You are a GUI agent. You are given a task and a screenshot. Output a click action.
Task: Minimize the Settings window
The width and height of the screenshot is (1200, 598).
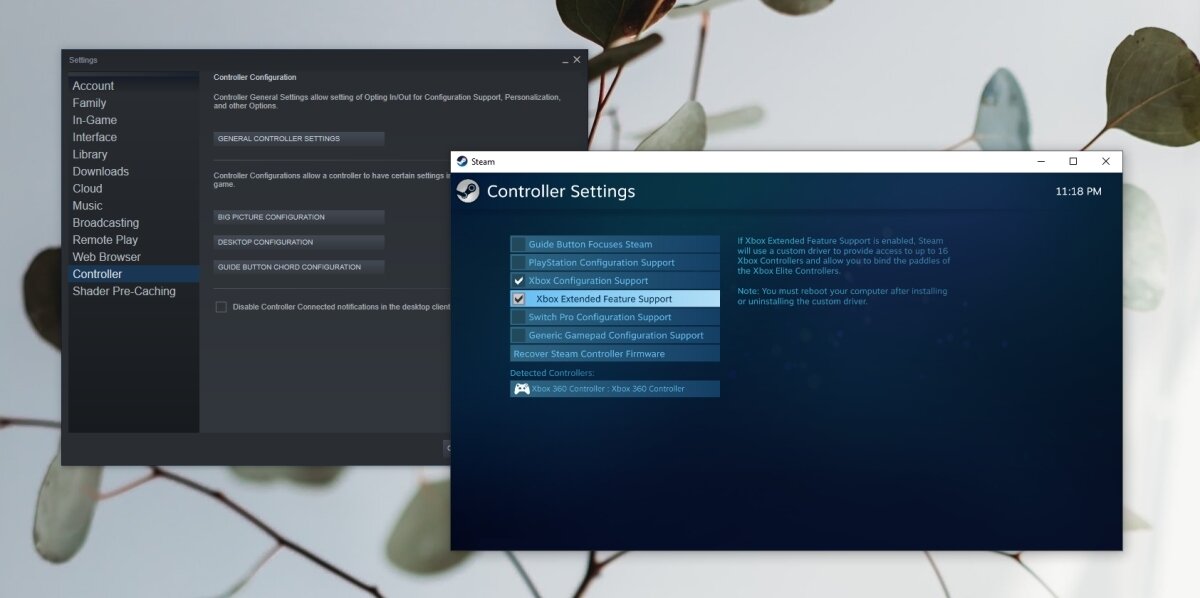(x=564, y=60)
